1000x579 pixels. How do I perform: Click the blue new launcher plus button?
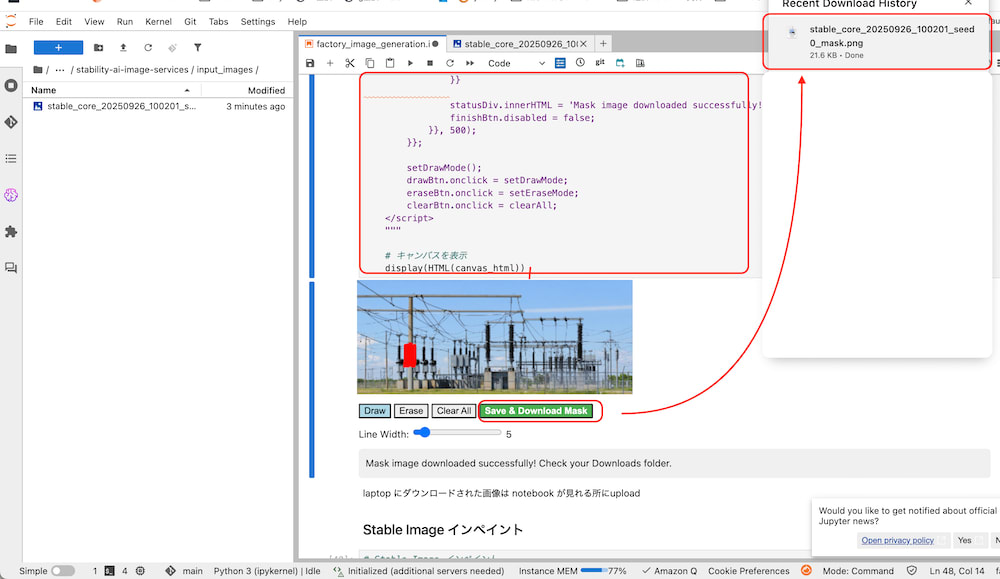pyautogui.click(x=58, y=48)
